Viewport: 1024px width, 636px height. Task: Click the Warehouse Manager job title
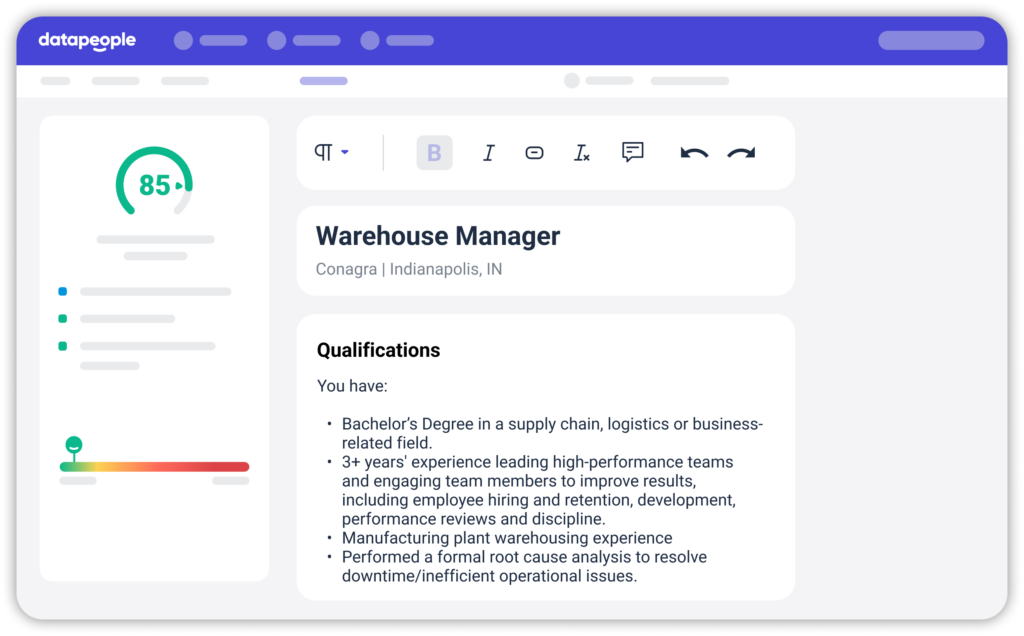(x=438, y=236)
